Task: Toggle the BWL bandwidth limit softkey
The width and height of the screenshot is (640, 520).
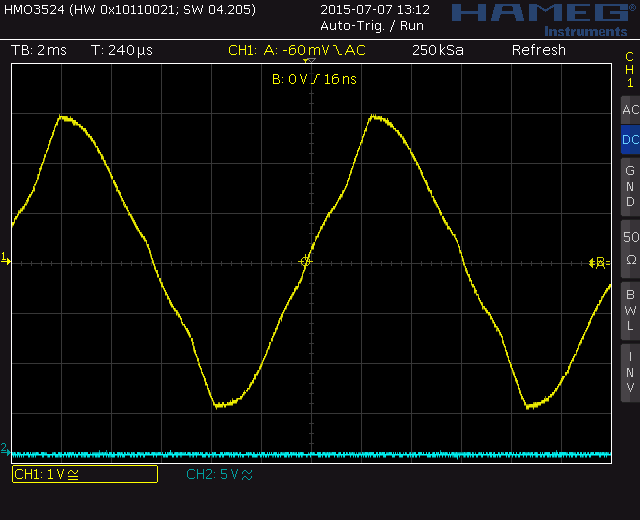Action: click(x=630, y=310)
